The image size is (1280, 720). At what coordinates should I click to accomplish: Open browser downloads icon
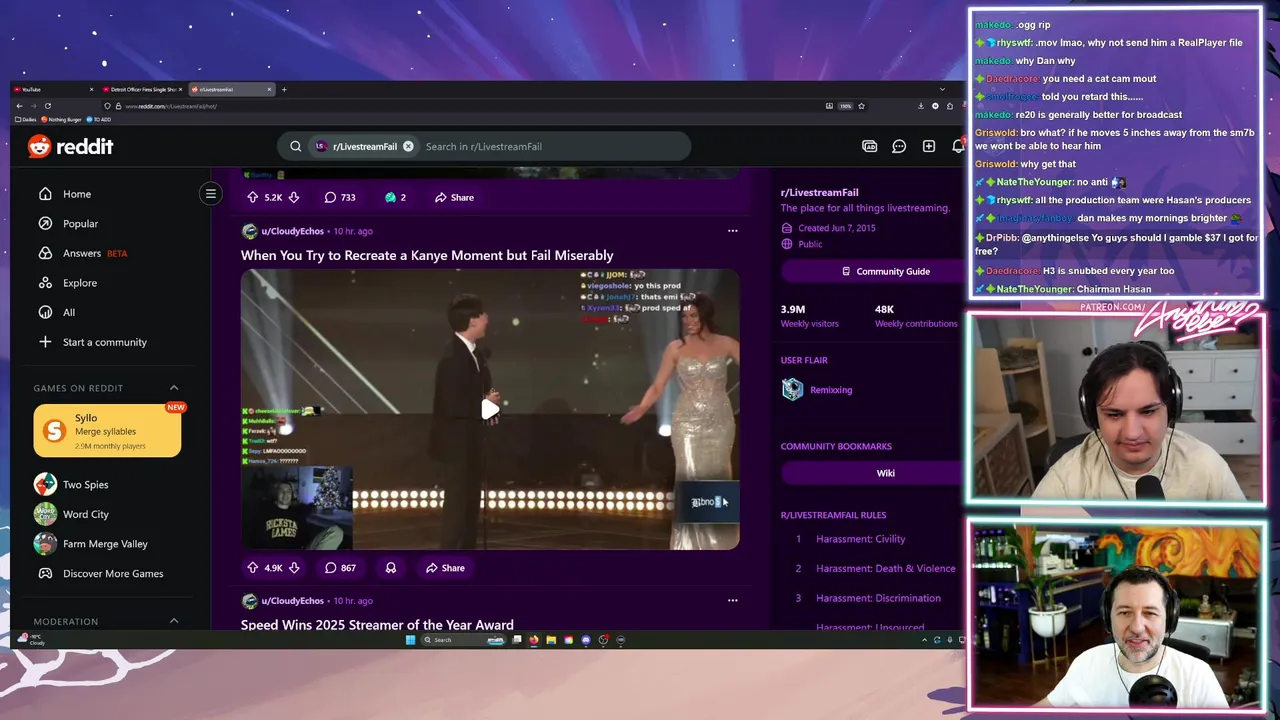pyautogui.click(x=920, y=106)
